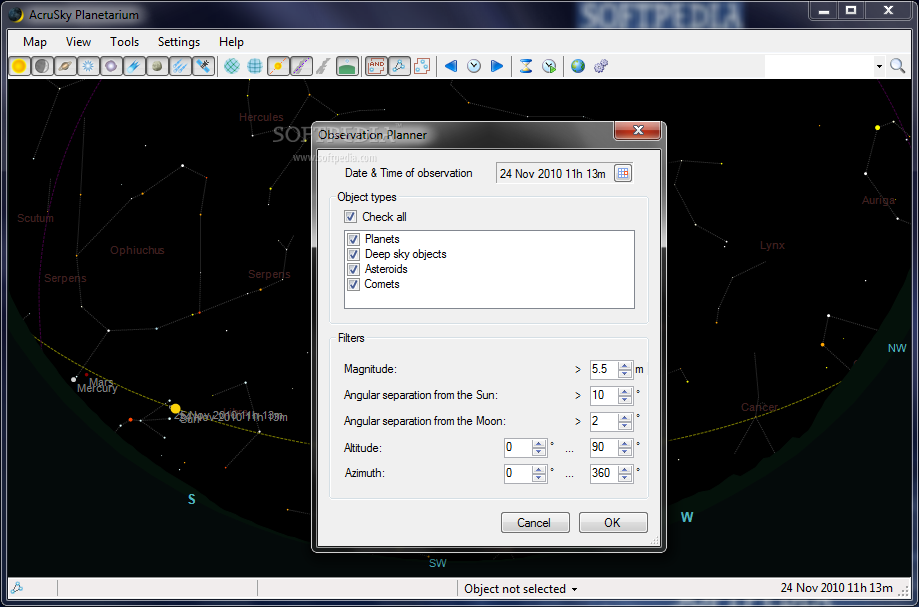Open the Settings menu
This screenshot has width=919, height=607.
(179, 42)
